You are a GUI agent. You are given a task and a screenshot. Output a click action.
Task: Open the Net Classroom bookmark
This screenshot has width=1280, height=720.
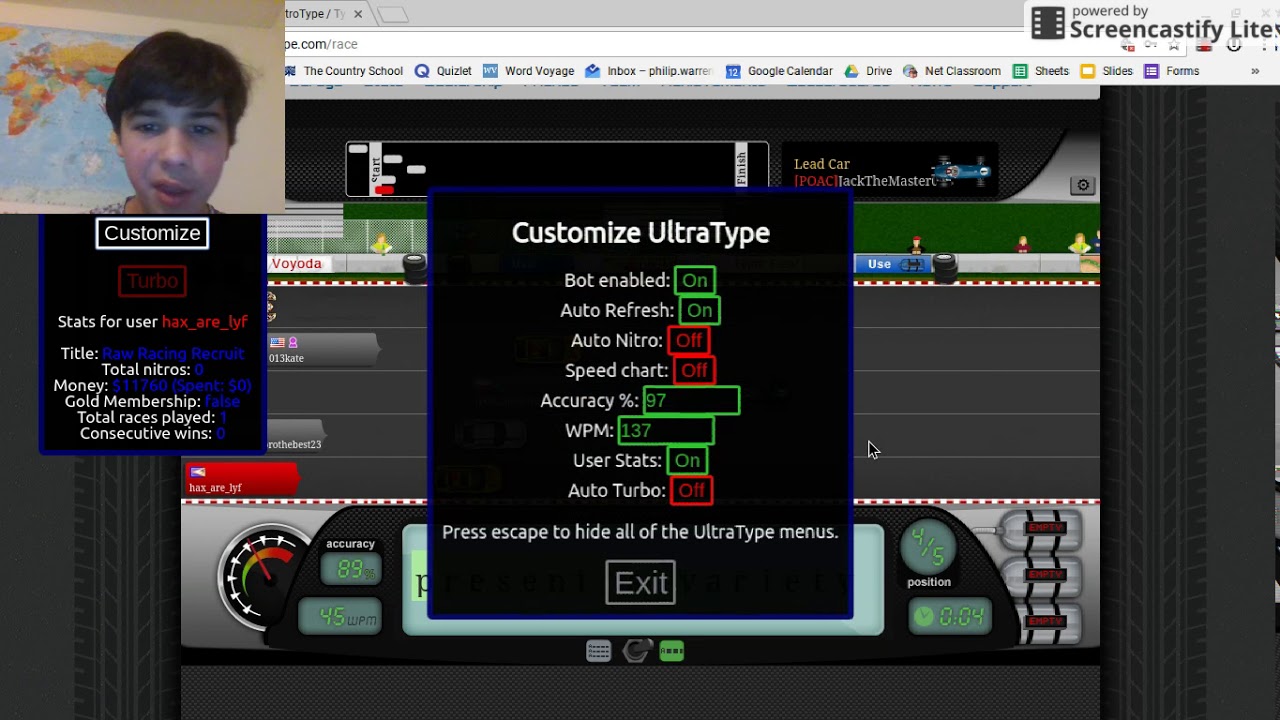tap(952, 71)
